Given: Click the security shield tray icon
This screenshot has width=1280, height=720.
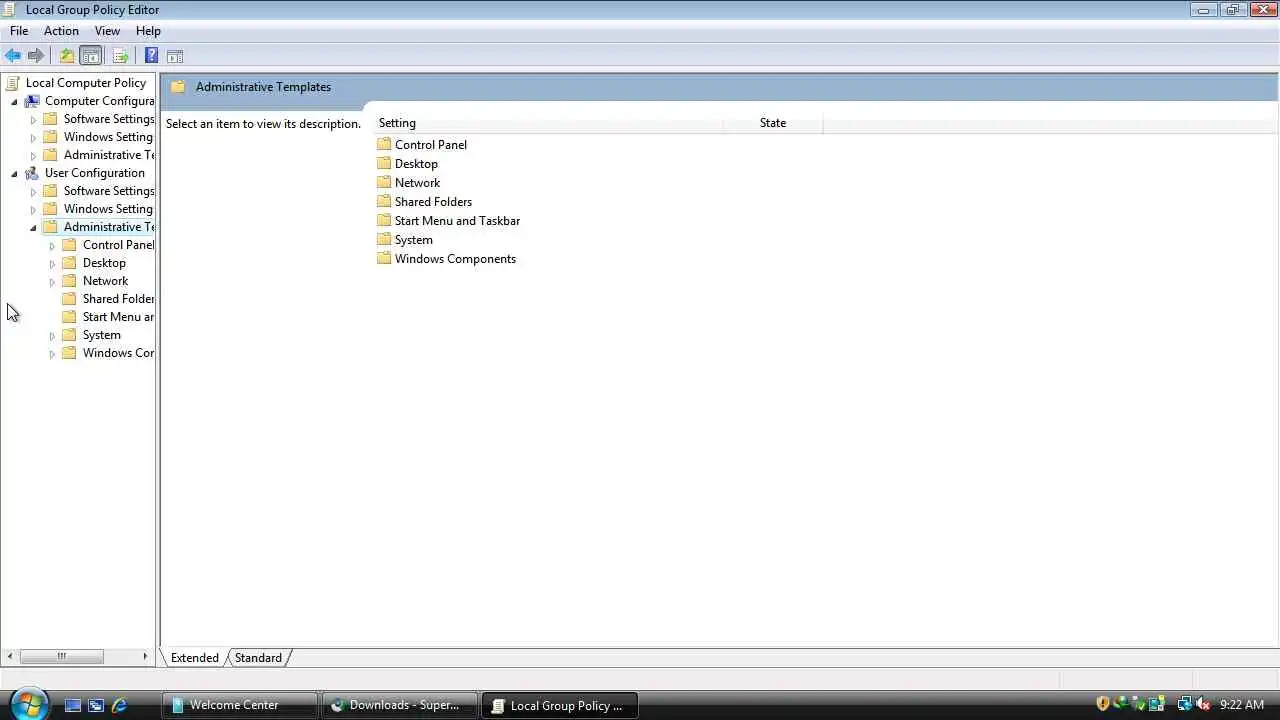Looking at the screenshot, I should [x=1103, y=704].
